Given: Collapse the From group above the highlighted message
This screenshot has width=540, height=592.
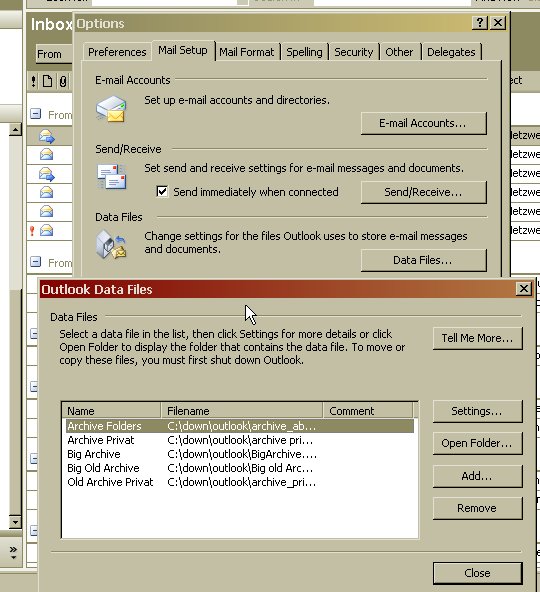Looking at the screenshot, I should coord(35,114).
